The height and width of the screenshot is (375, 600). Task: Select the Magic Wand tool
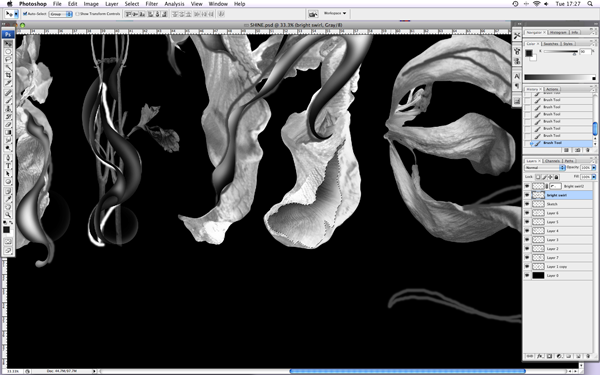tap(8, 67)
